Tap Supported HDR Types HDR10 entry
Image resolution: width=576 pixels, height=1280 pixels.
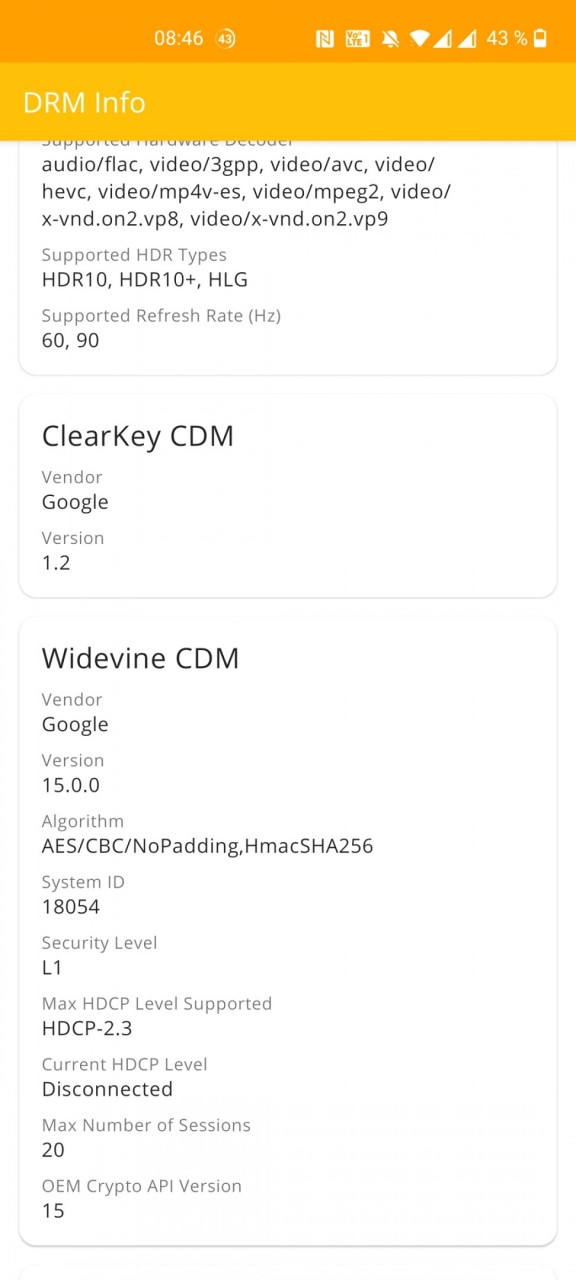(x=145, y=268)
